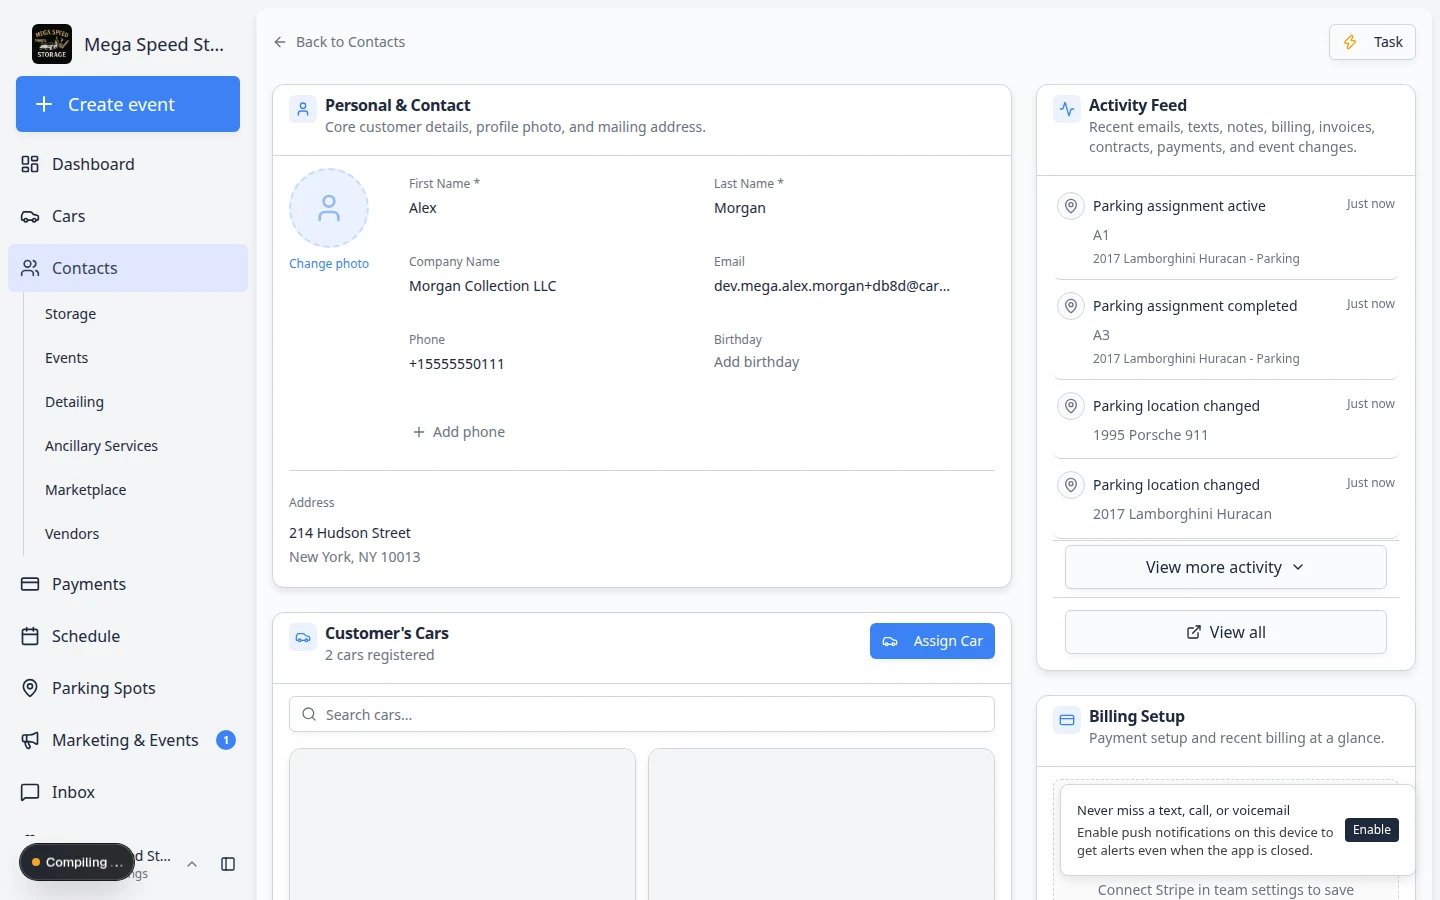This screenshot has height=900, width=1440.
Task: Open View all activity
Action: click(1226, 632)
